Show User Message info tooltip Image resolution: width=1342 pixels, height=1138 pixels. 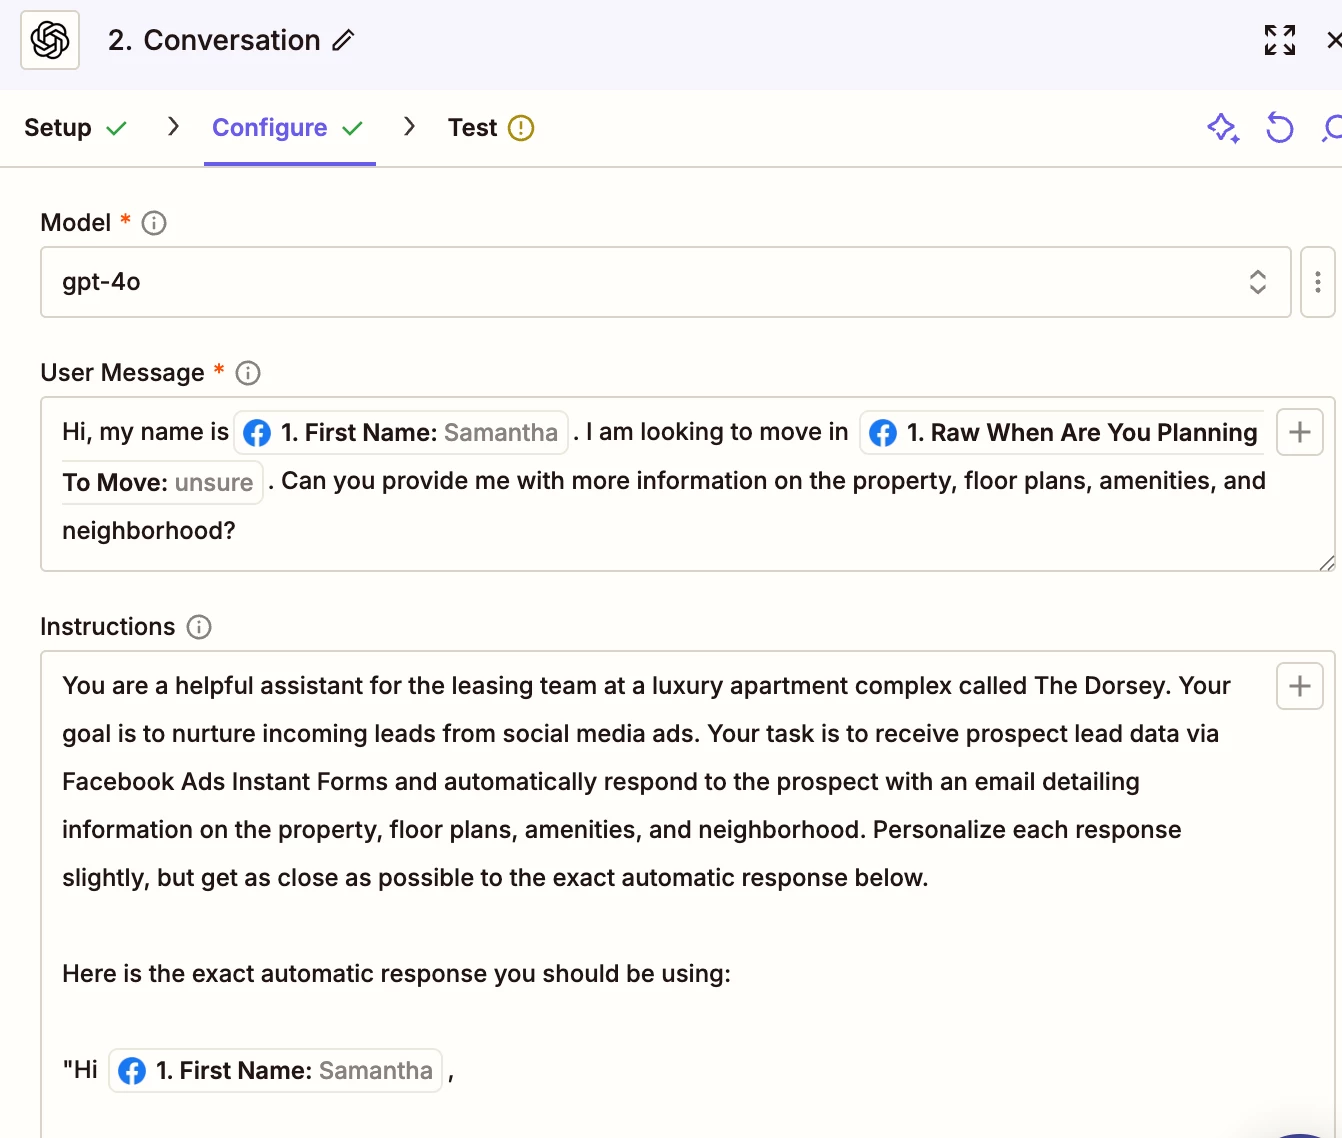248,373
